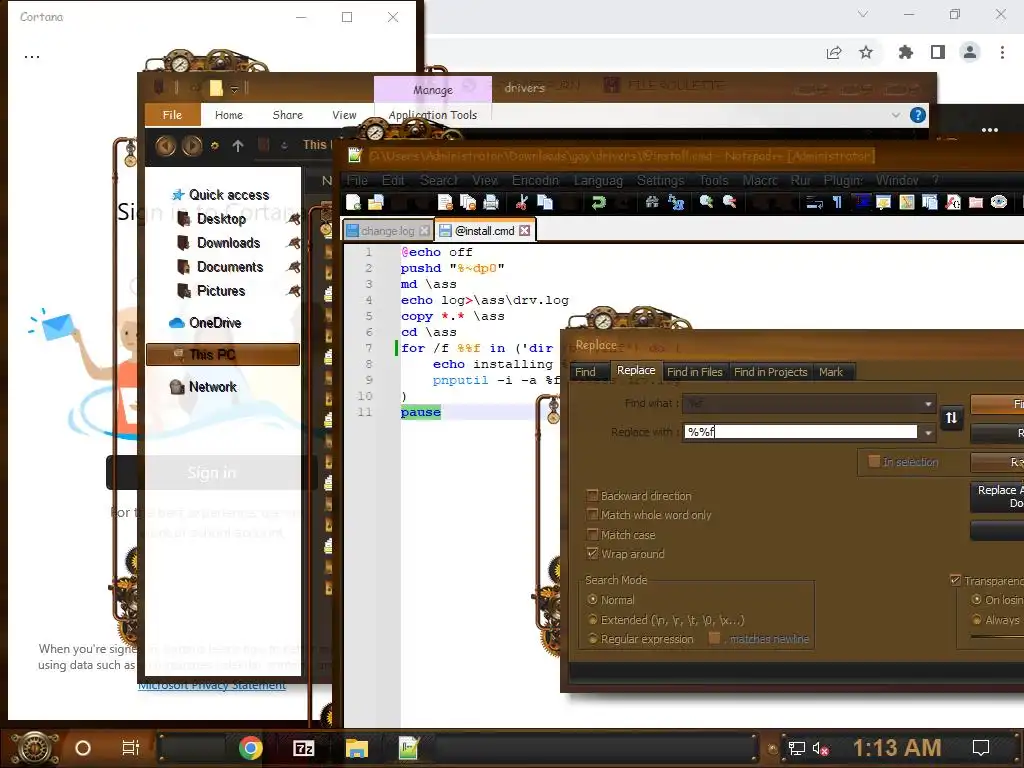Open the Cortana three-dot menu

32,57
